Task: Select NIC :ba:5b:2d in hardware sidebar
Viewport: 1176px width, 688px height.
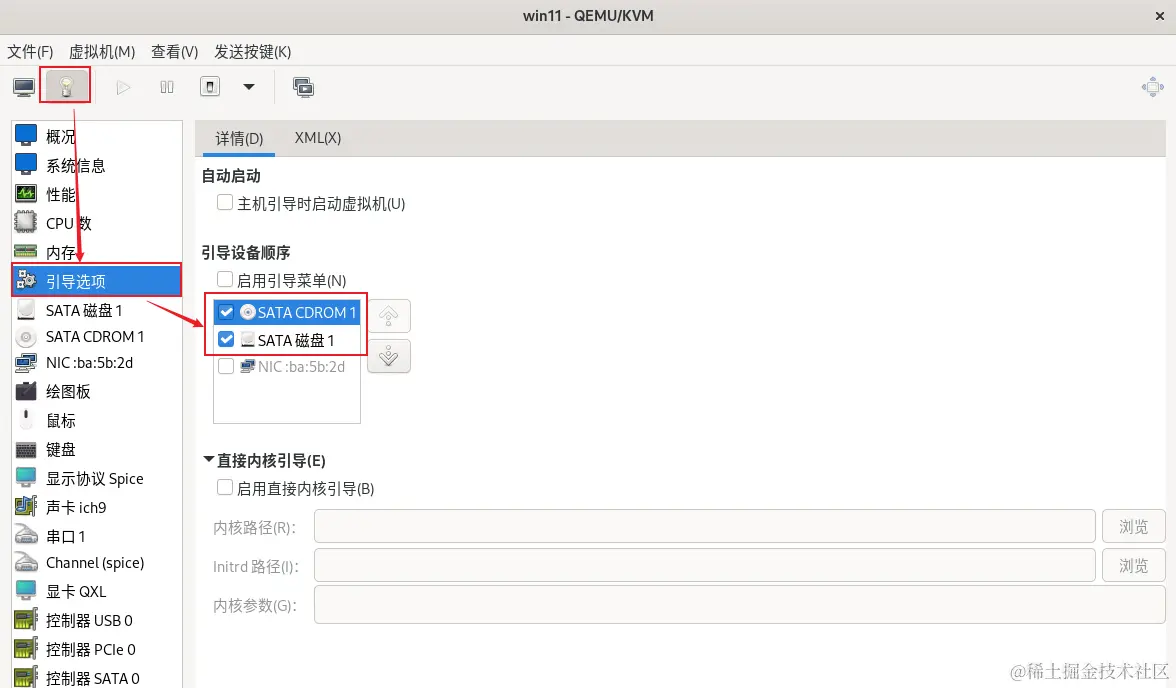Action: pos(97,363)
